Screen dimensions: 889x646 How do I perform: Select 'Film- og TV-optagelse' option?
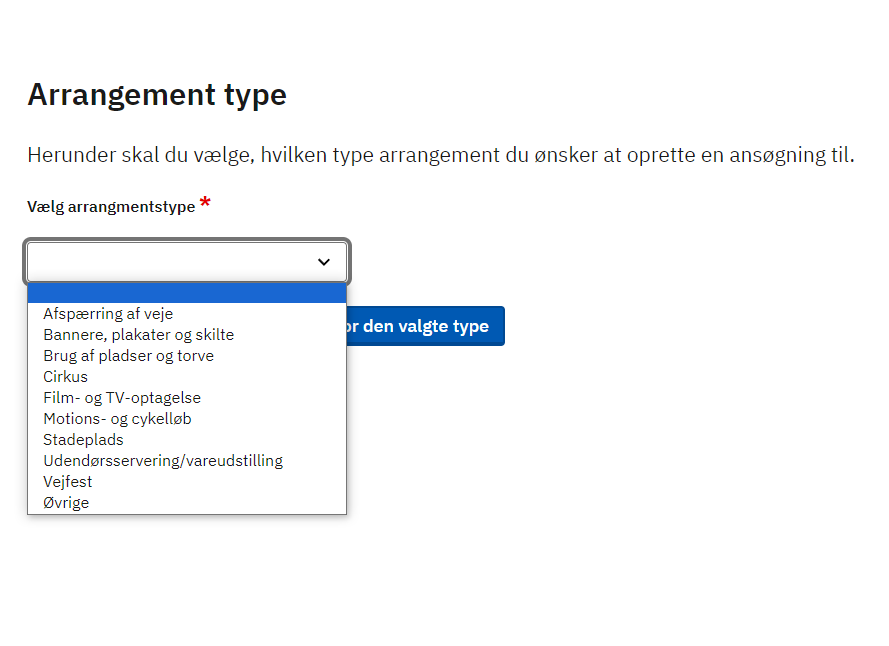pos(122,398)
